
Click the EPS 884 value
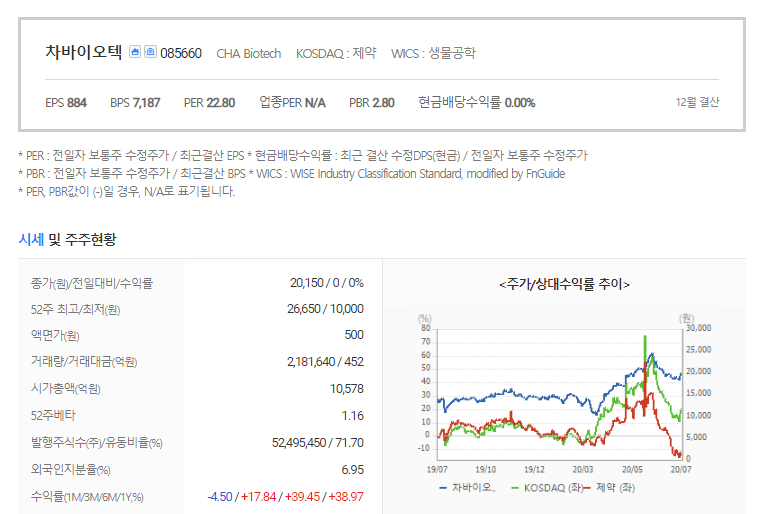66,103
